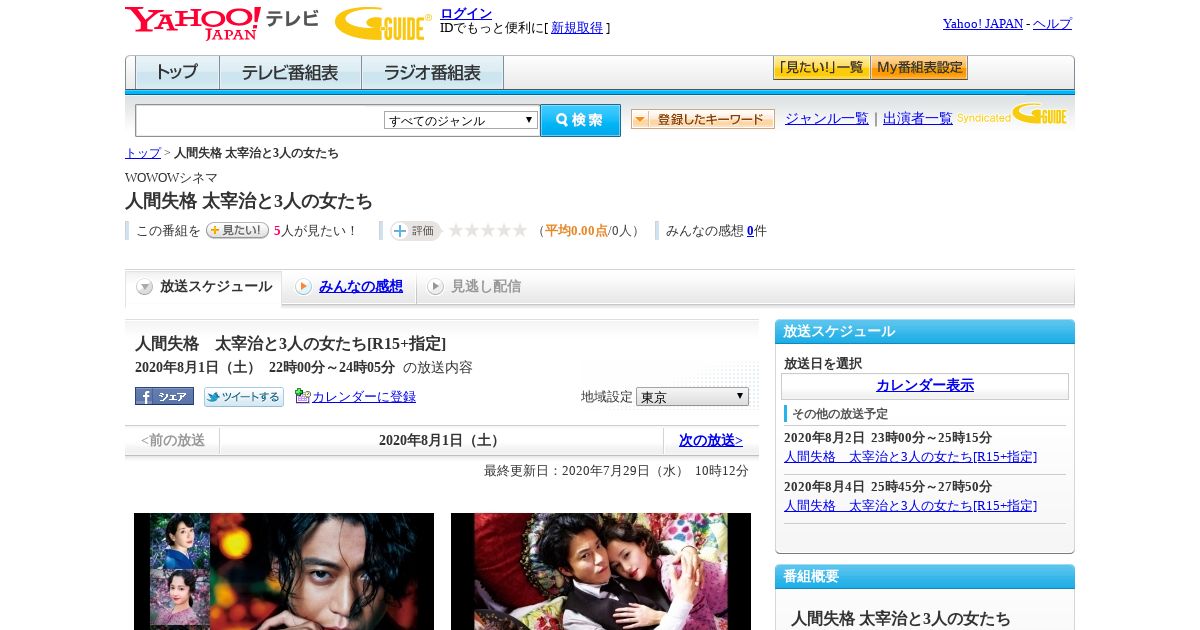Click into the keyword search field
The image size is (1200, 630).
coord(259,120)
